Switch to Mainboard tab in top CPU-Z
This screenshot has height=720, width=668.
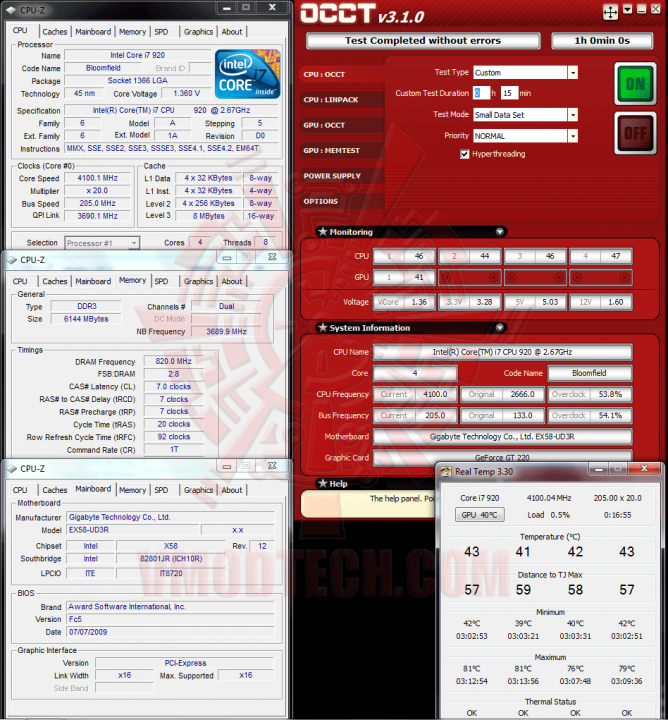[93, 32]
